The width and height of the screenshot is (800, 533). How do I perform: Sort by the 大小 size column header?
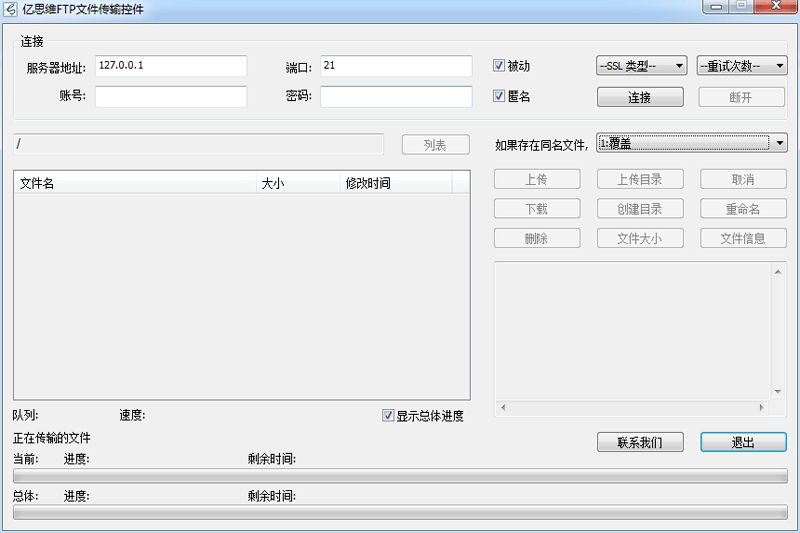pyautogui.click(x=298, y=183)
